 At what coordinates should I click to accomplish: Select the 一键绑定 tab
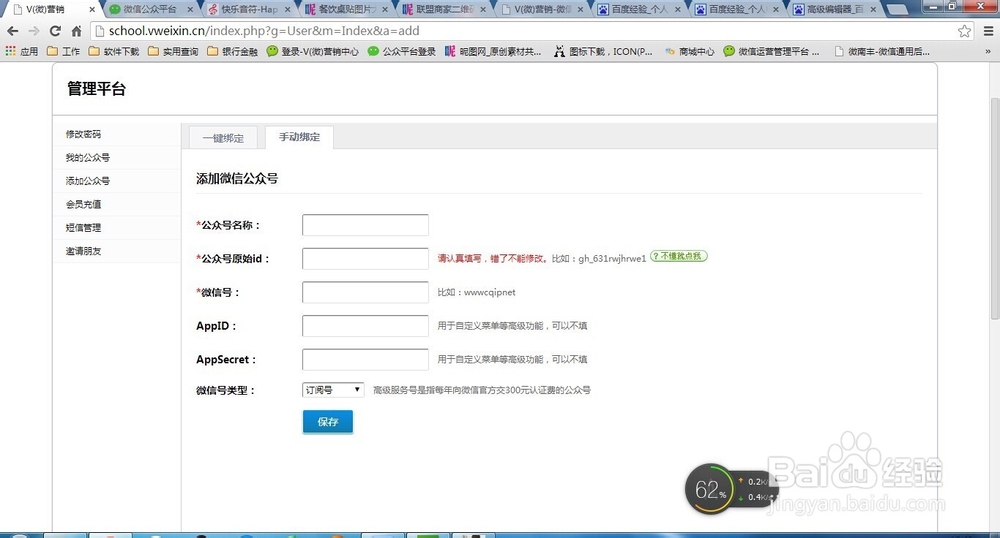point(223,138)
